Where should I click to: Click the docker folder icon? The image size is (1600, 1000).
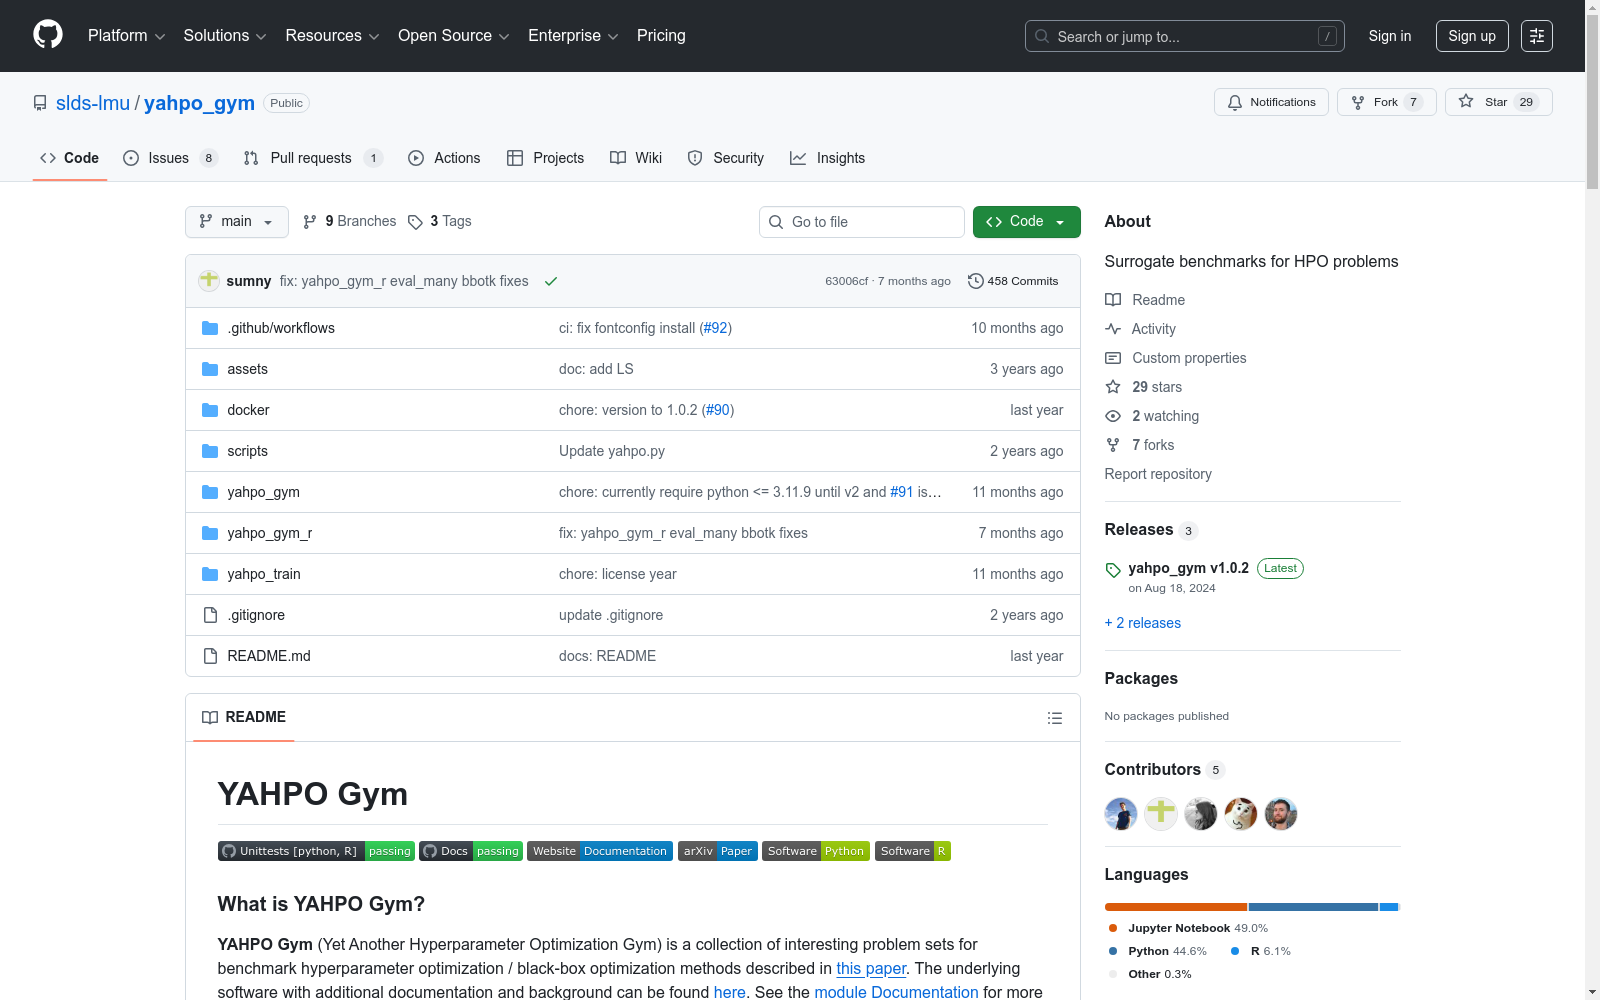pyautogui.click(x=210, y=410)
